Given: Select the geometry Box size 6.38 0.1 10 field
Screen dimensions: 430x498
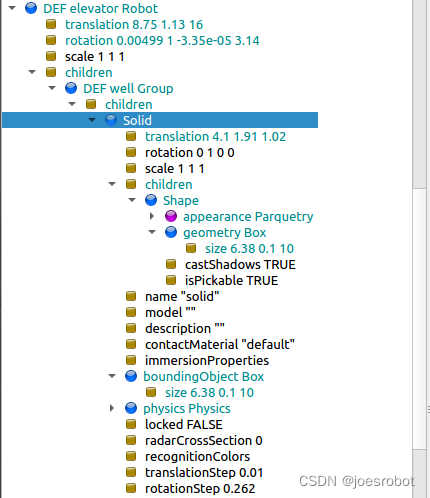Looking at the screenshot, I should point(249,248).
